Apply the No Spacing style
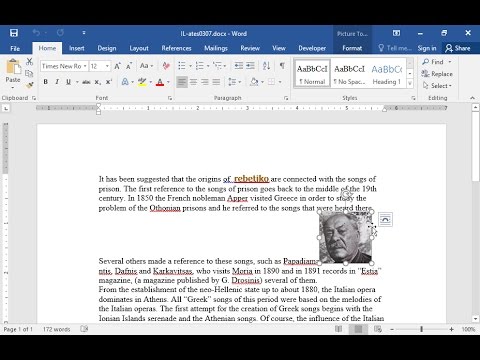The width and height of the screenshot is (480, 360). 349,74
